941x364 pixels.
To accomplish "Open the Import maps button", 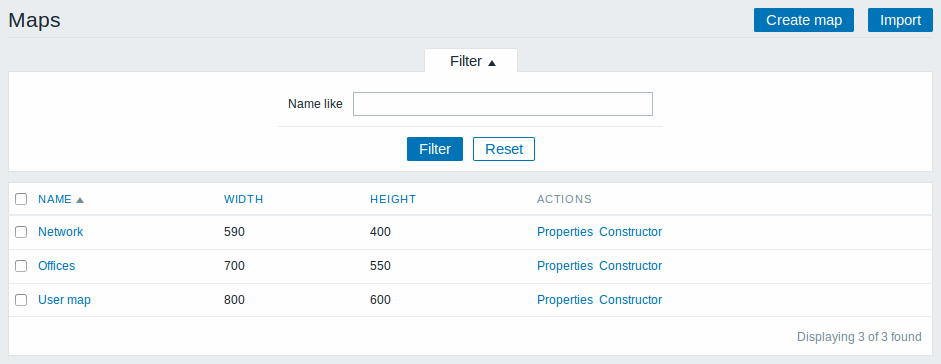I will pyautogui.click(x=900, y=20).
